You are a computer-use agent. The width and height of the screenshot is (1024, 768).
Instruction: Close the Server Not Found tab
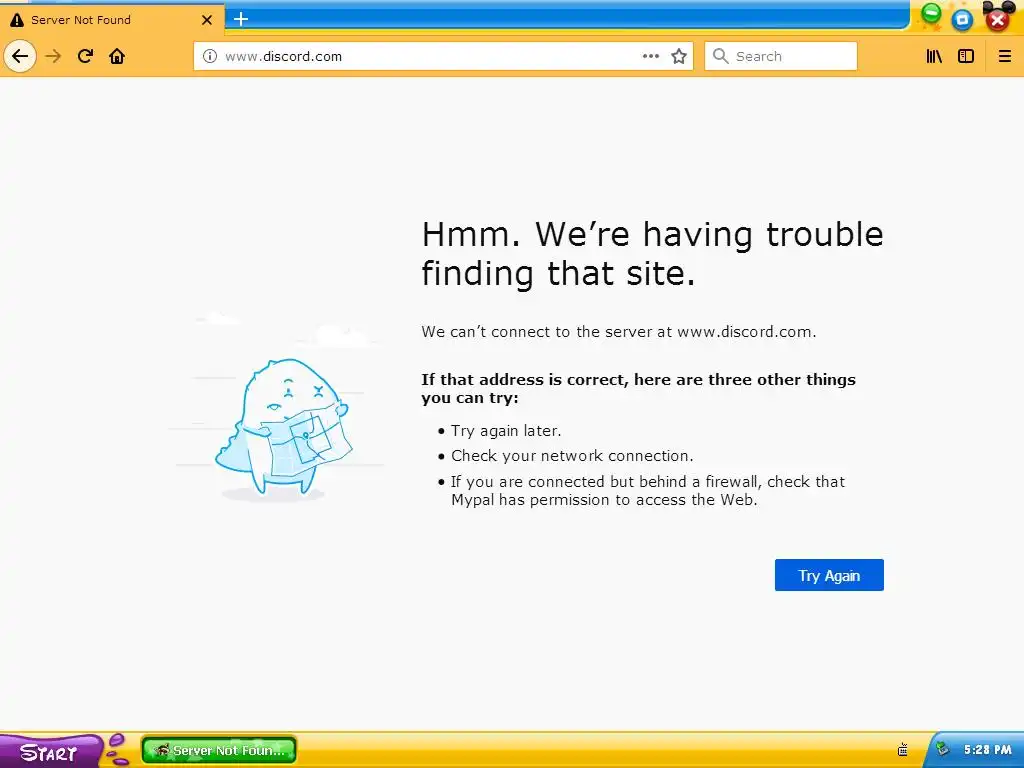point(207,20)
